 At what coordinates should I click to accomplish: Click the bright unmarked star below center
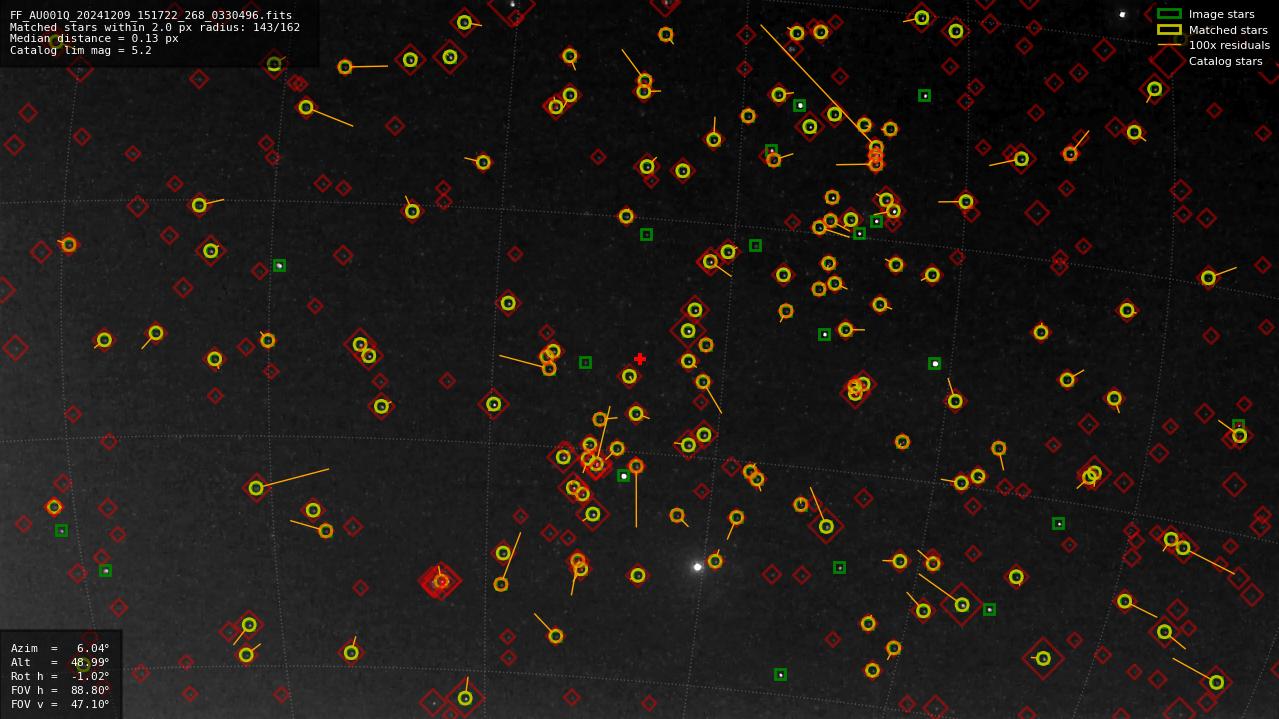pos(698,567)
